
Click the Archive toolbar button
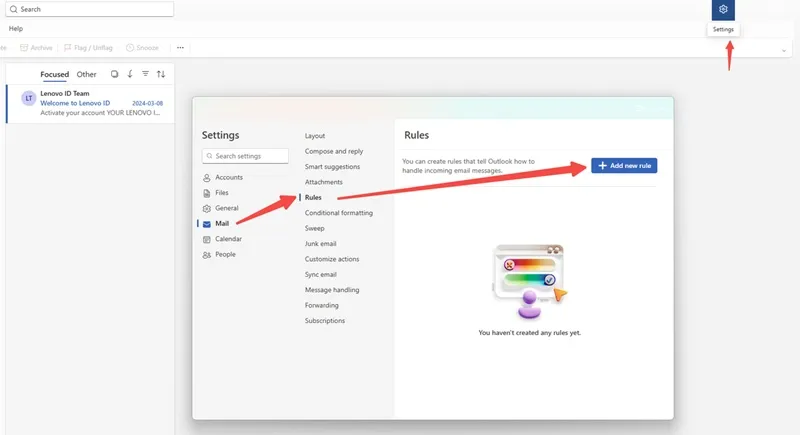pos(36,48)
